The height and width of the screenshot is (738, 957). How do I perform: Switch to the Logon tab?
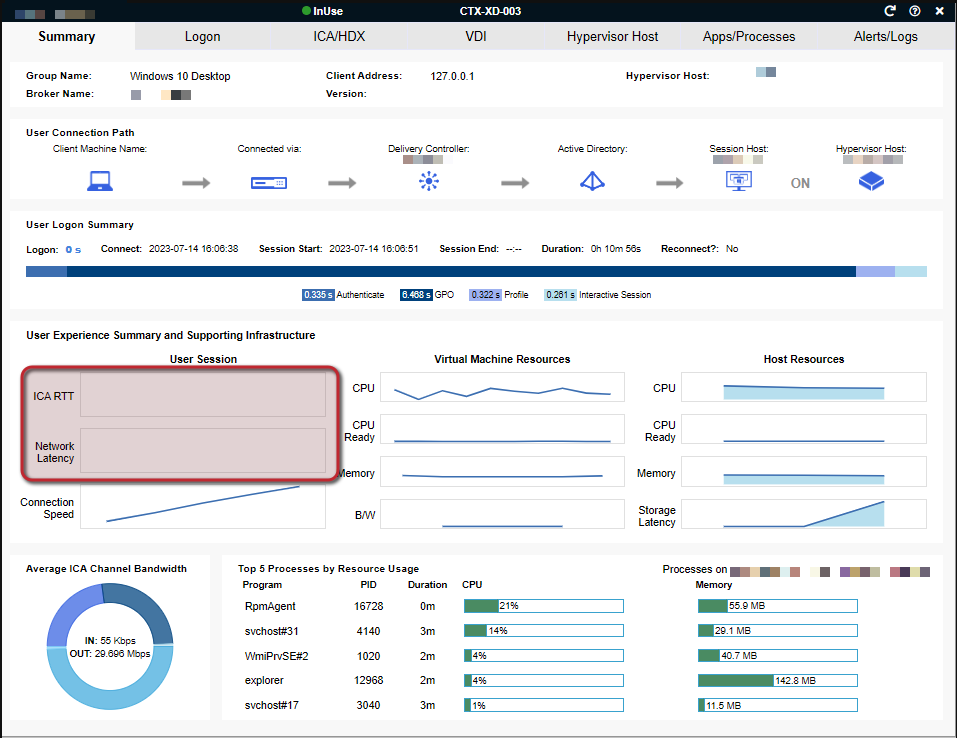point(202,37)
